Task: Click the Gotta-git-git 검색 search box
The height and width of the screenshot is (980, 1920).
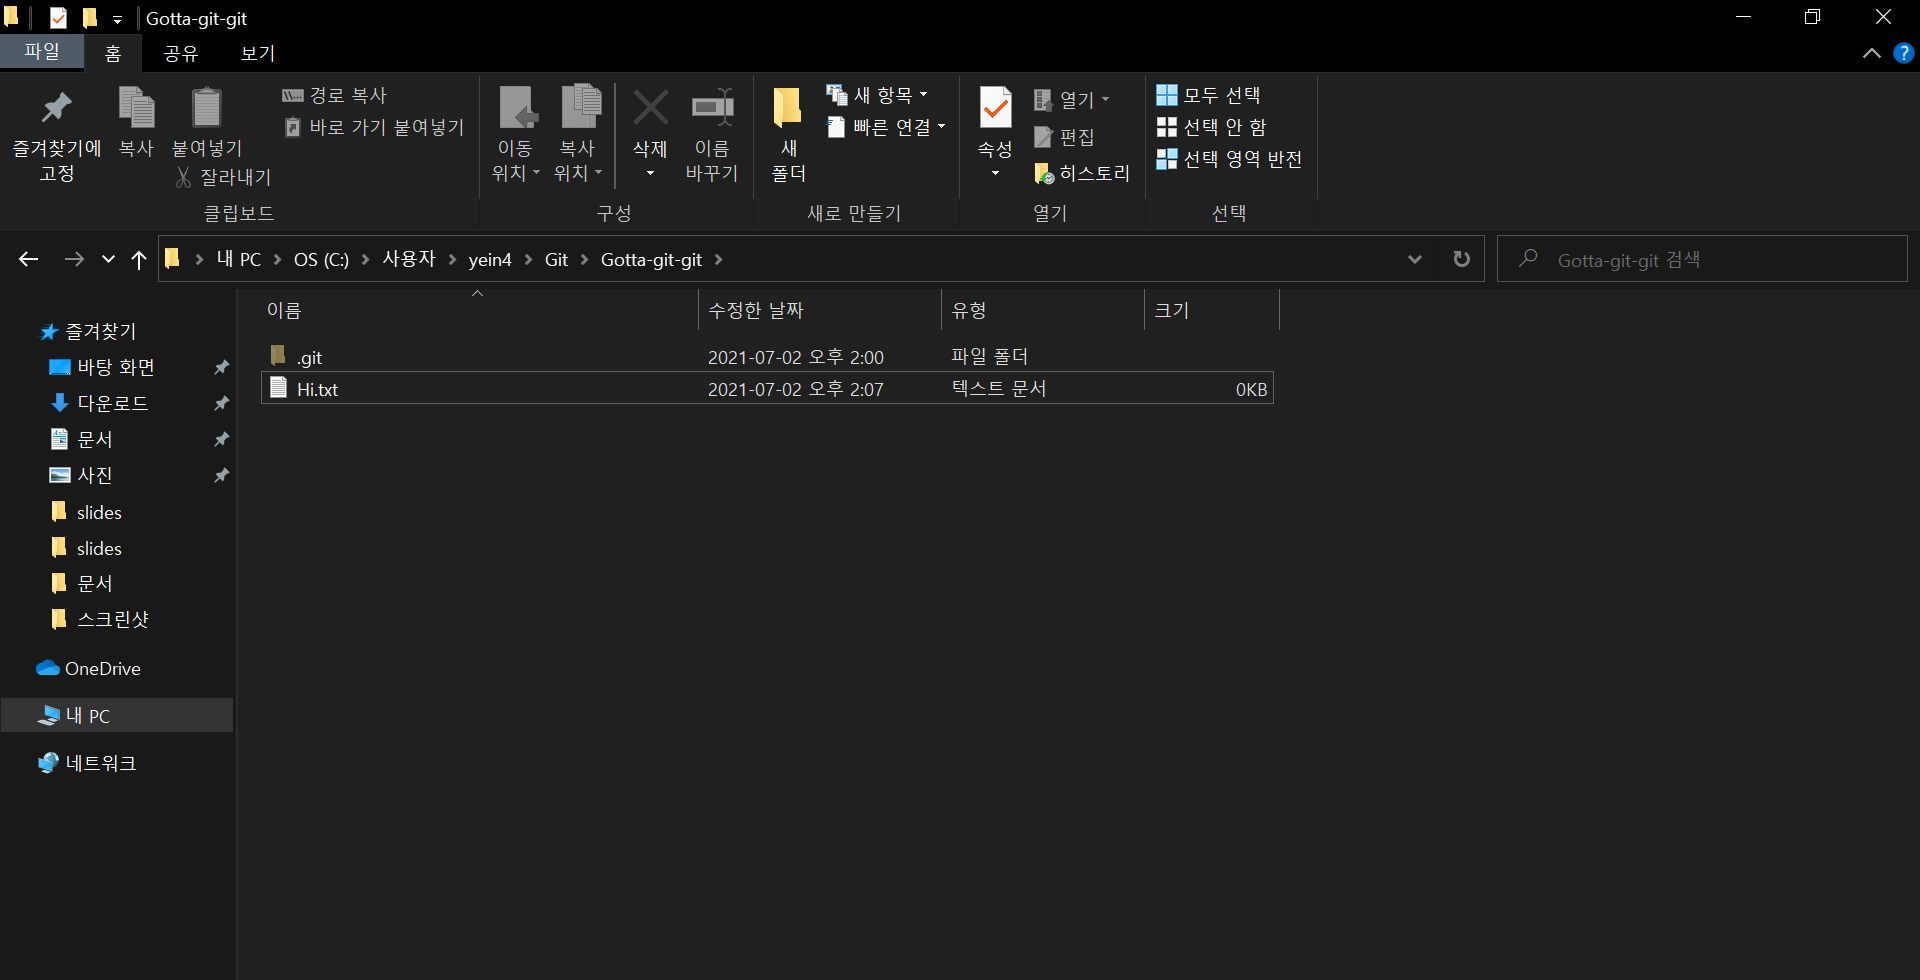Action: 1702,259
